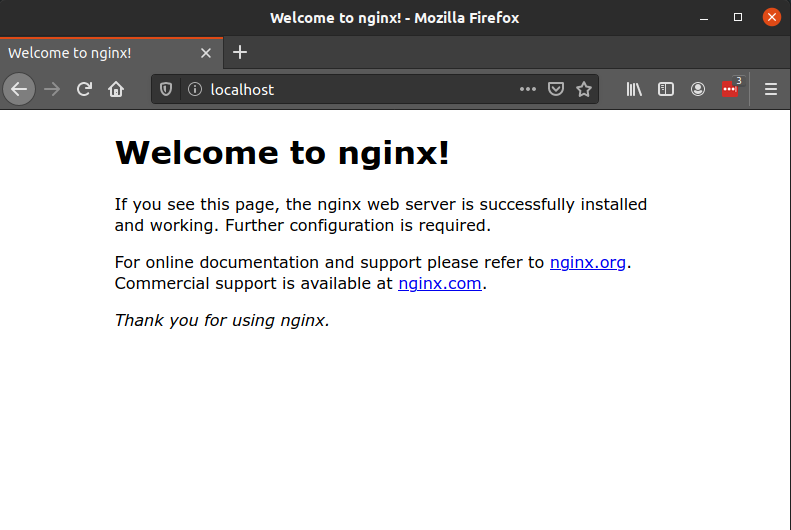Click the forward navigation arrow
791x530 pixels.
tap(52, 89)
